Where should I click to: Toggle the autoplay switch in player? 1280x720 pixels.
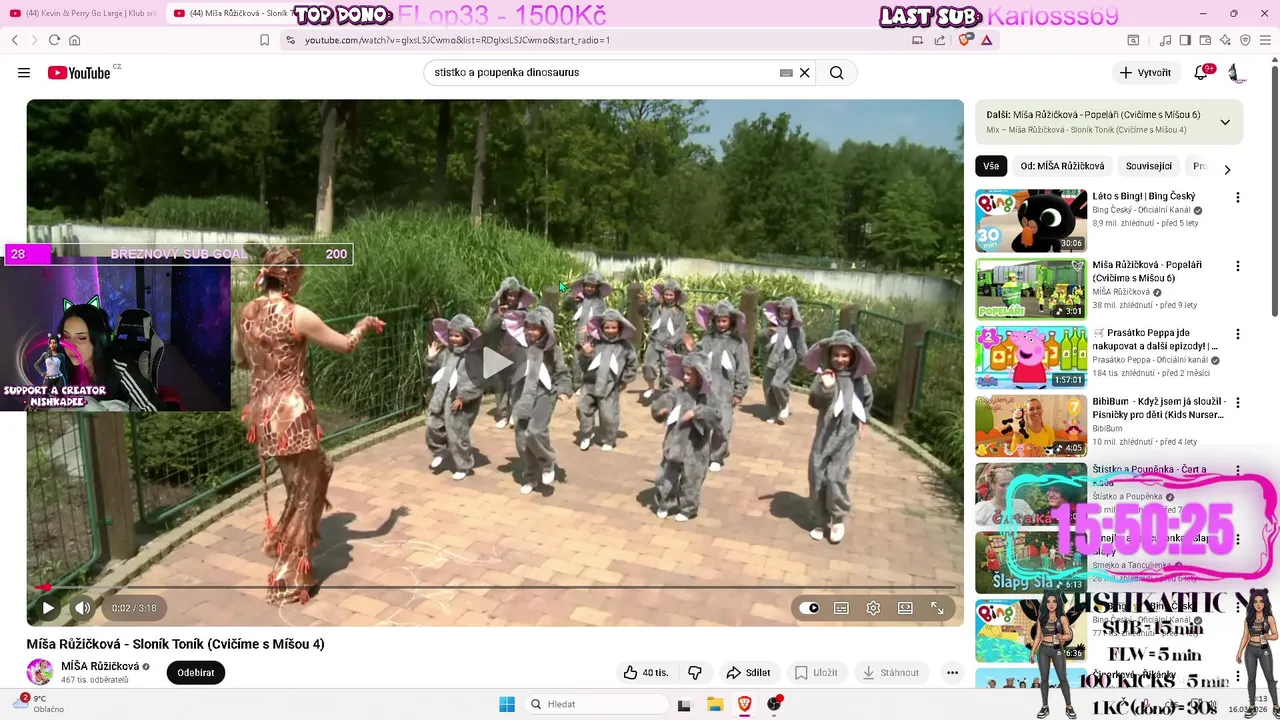809,608
